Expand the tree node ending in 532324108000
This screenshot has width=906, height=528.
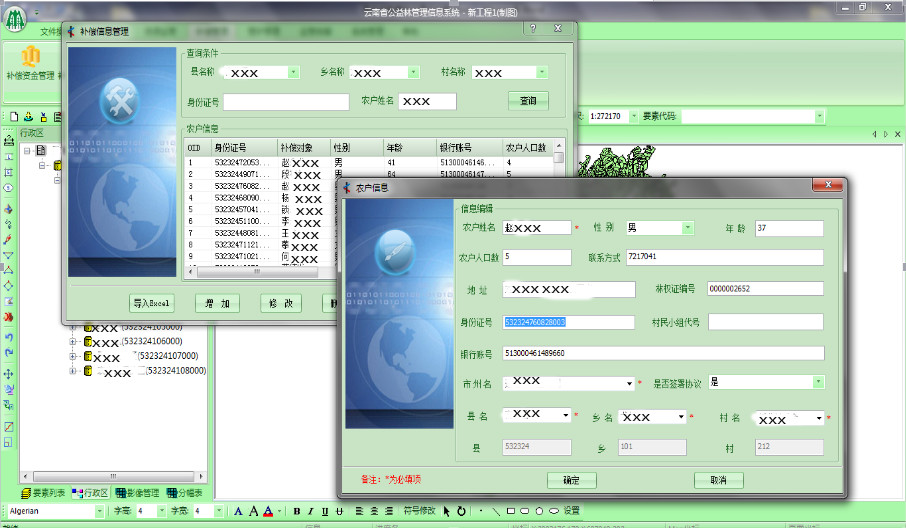(72, 371)
